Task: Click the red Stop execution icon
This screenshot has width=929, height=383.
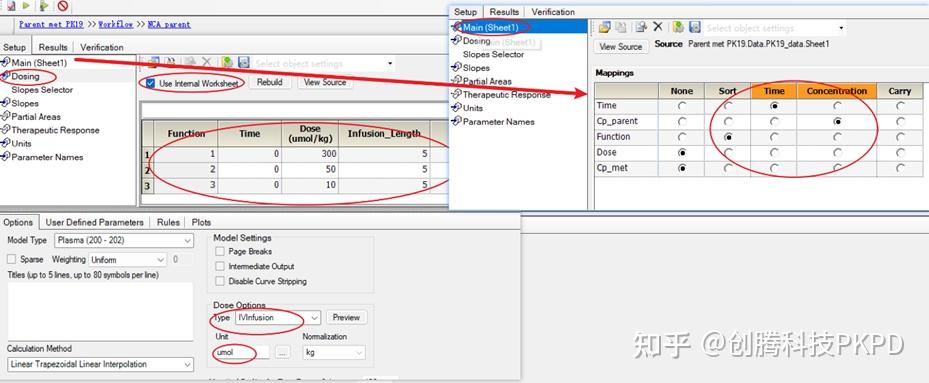Action: [63, 6]
